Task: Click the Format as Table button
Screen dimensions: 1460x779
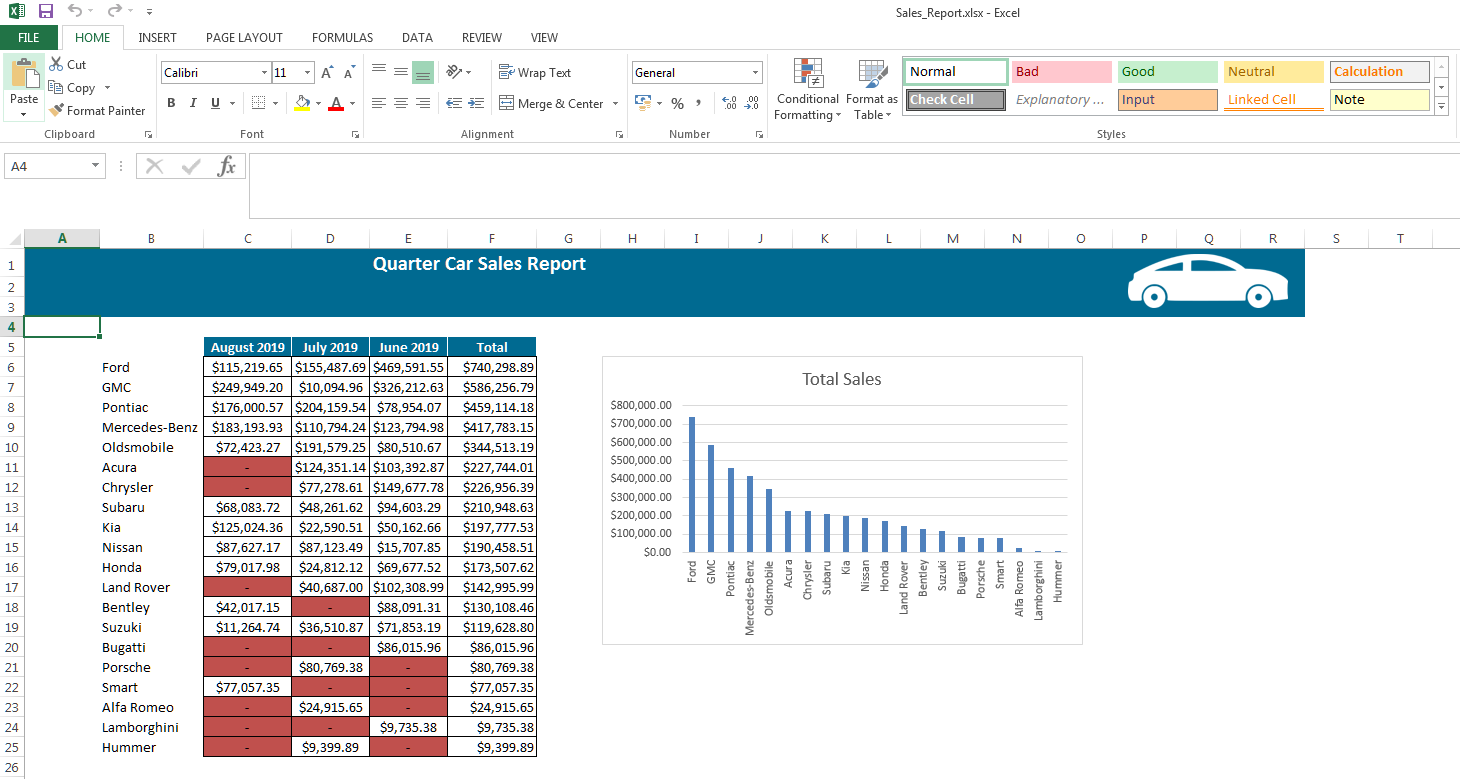Action: (871, 90)
